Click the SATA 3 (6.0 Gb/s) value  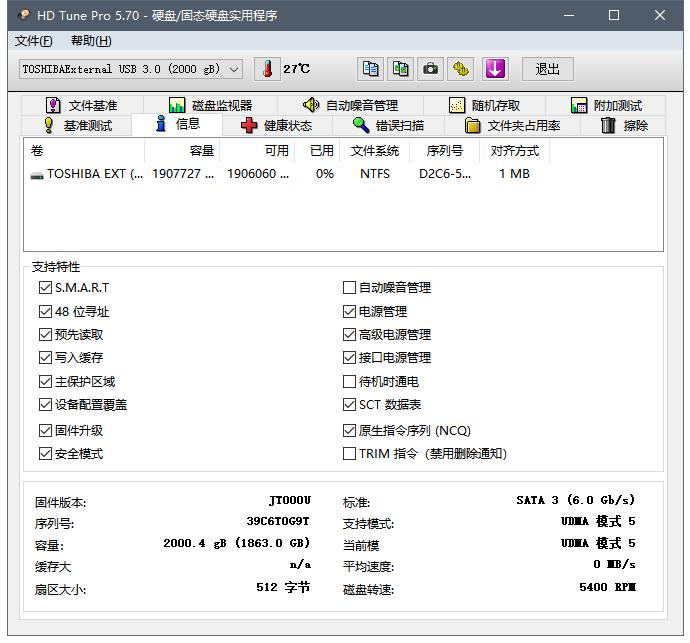pyautogui.click(x=576, y=500)
